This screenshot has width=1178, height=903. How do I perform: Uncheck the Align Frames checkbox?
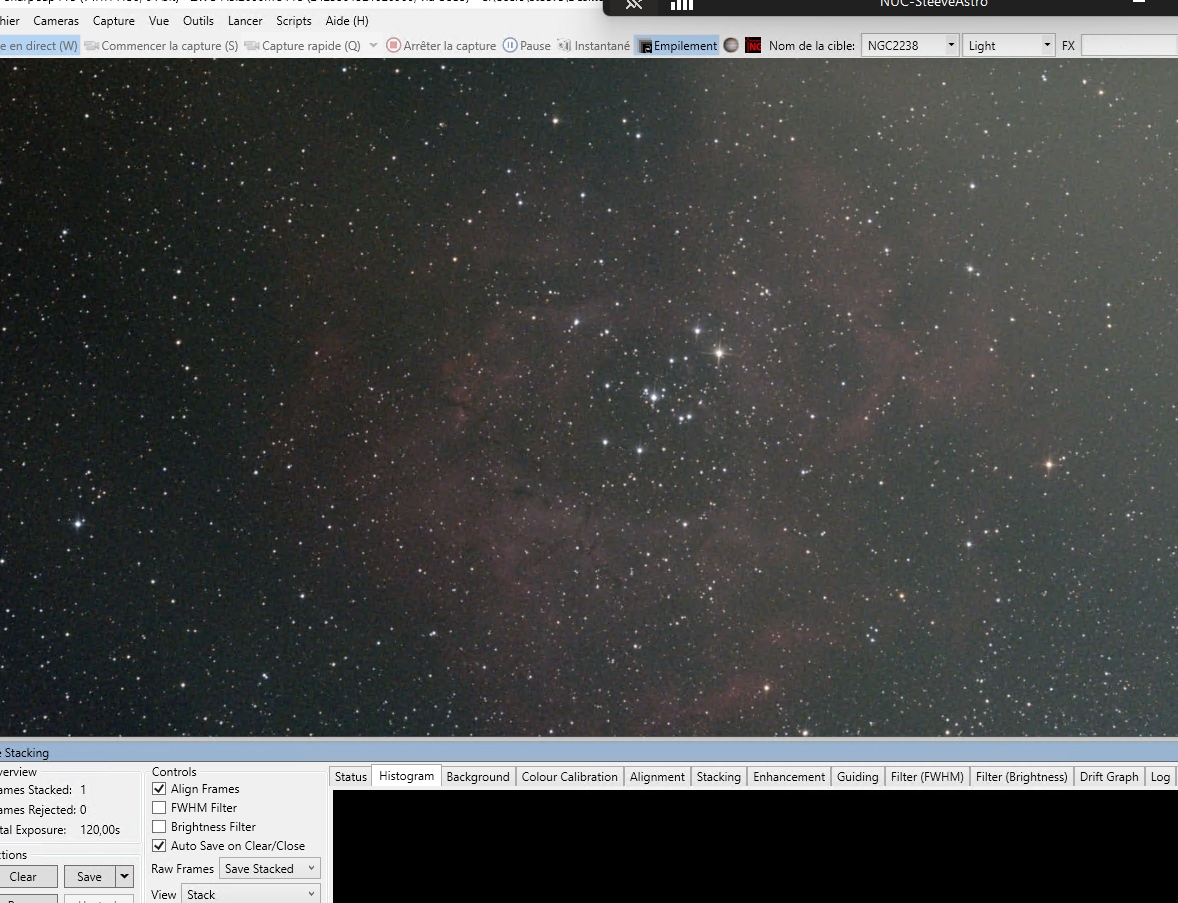159,789
